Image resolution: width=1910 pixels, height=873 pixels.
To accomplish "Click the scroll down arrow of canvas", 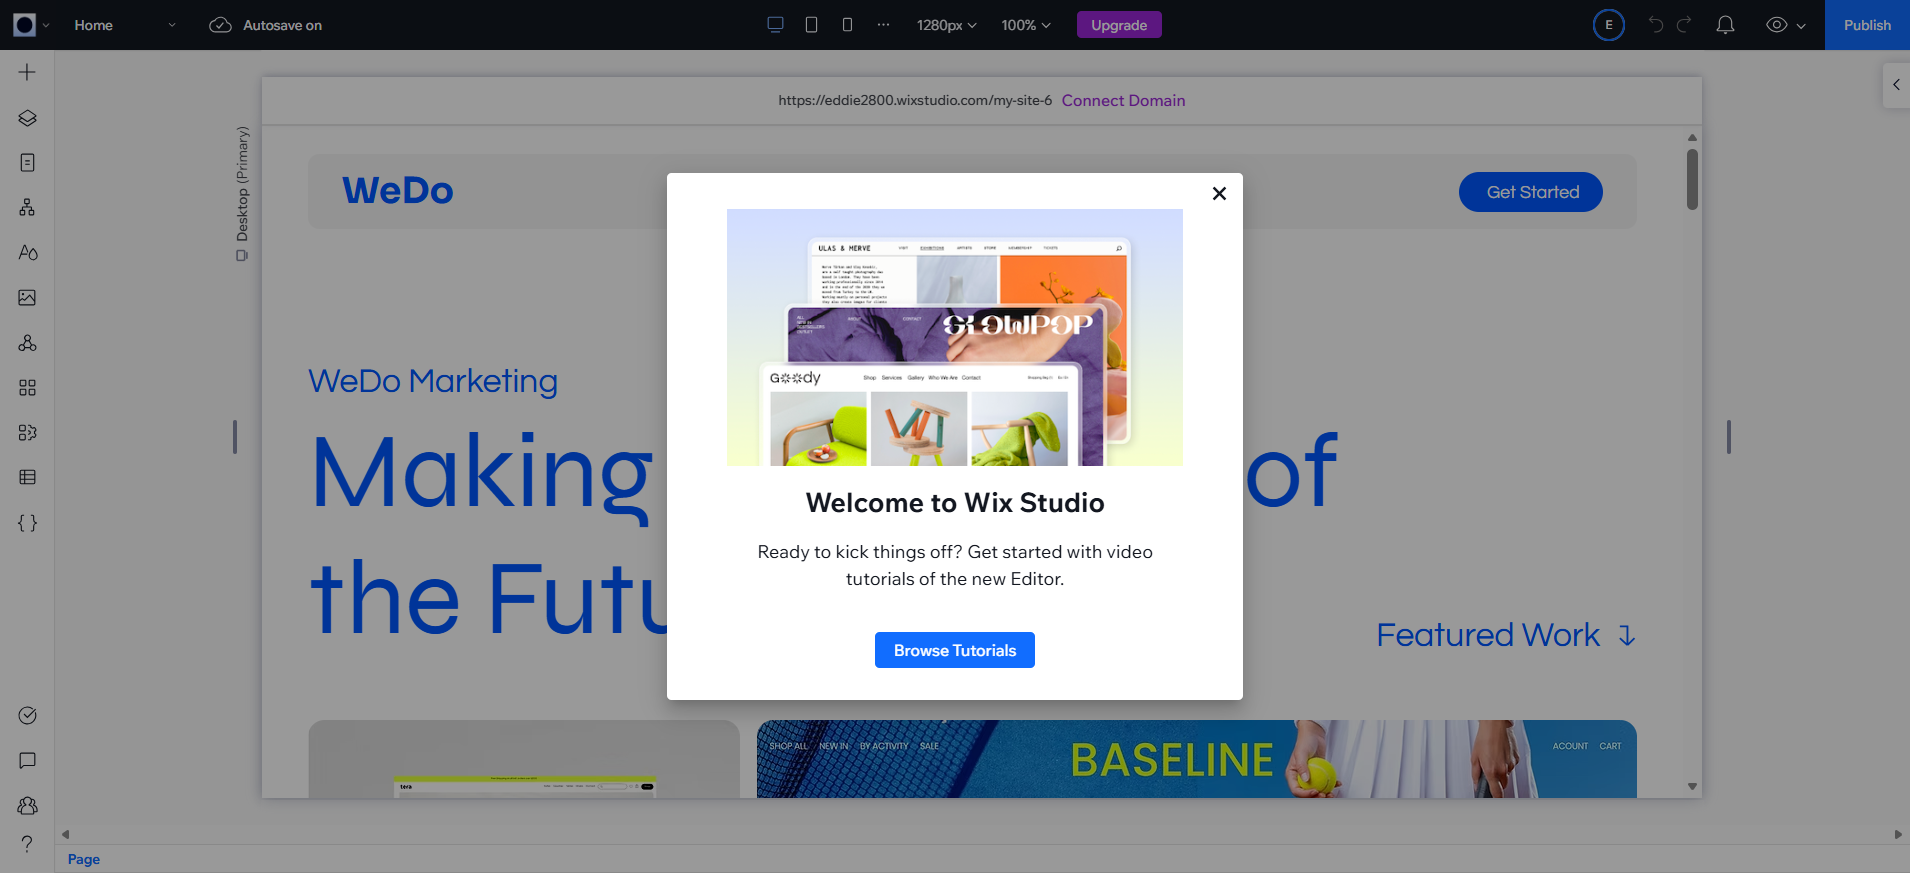I will click(1692, 787).
